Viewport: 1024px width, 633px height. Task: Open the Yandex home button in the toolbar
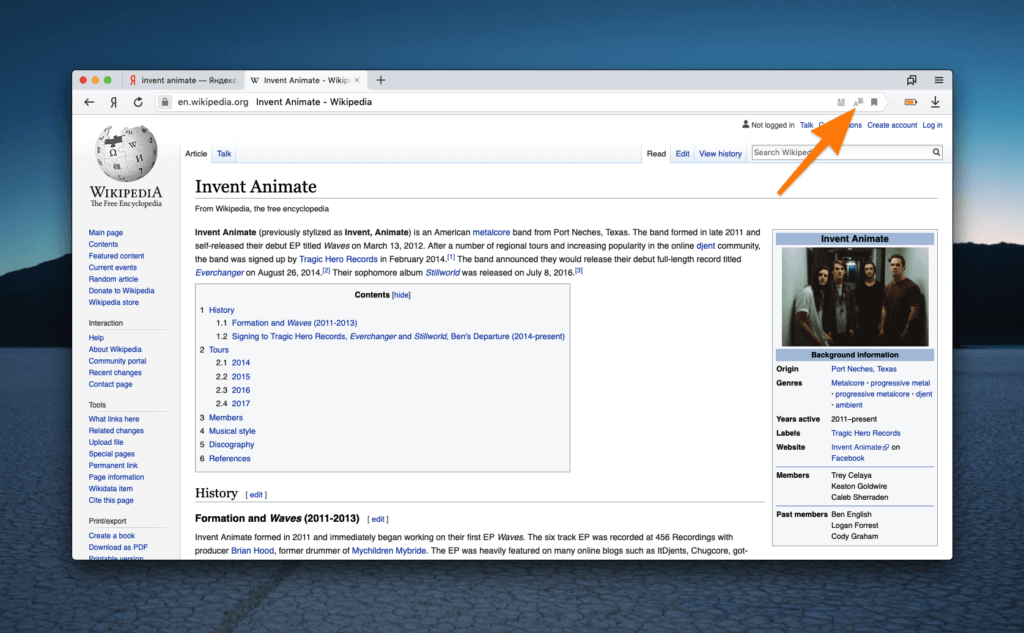(x=114, y=102)
